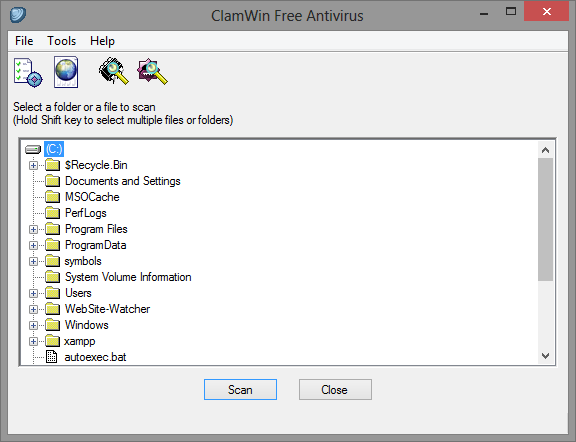Click the Close button
This screenshot has height=442, width=576.
click(x=335, y=389)
